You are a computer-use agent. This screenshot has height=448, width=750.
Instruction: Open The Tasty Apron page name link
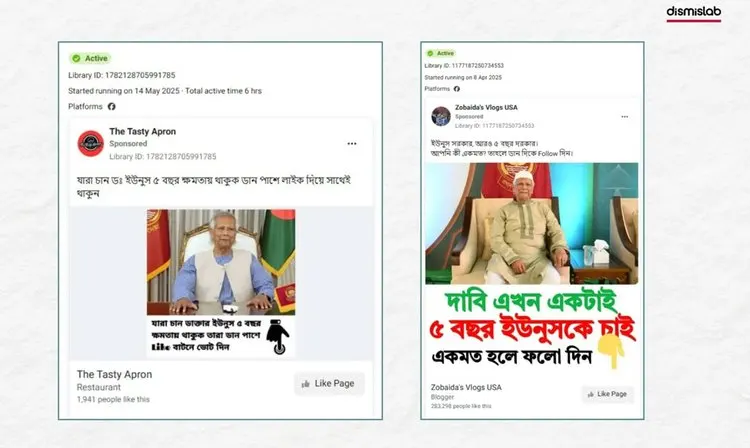point(143,131)
